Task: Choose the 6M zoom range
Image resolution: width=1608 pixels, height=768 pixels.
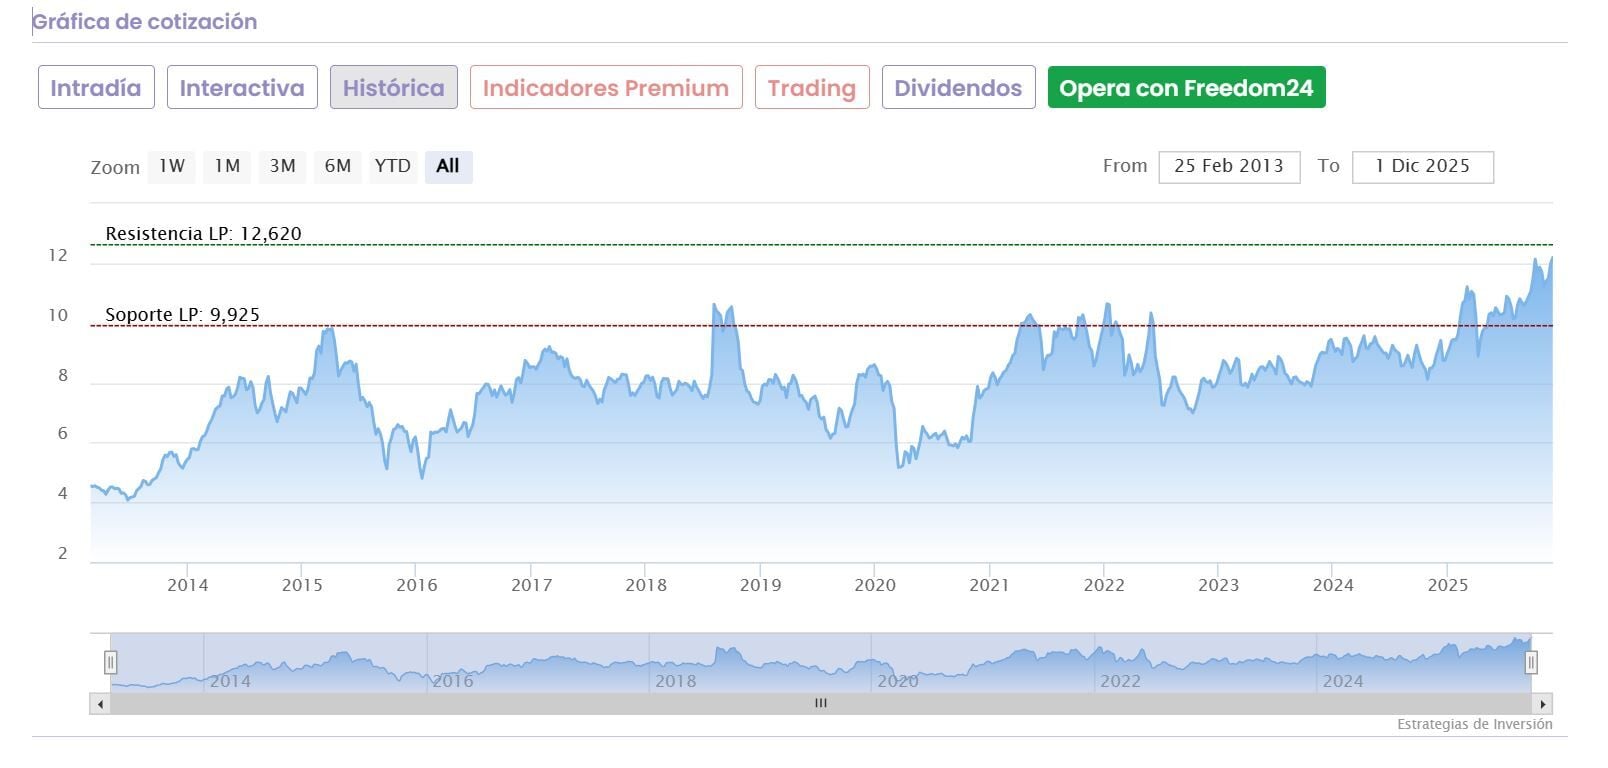Action: [x=338, y=166]
